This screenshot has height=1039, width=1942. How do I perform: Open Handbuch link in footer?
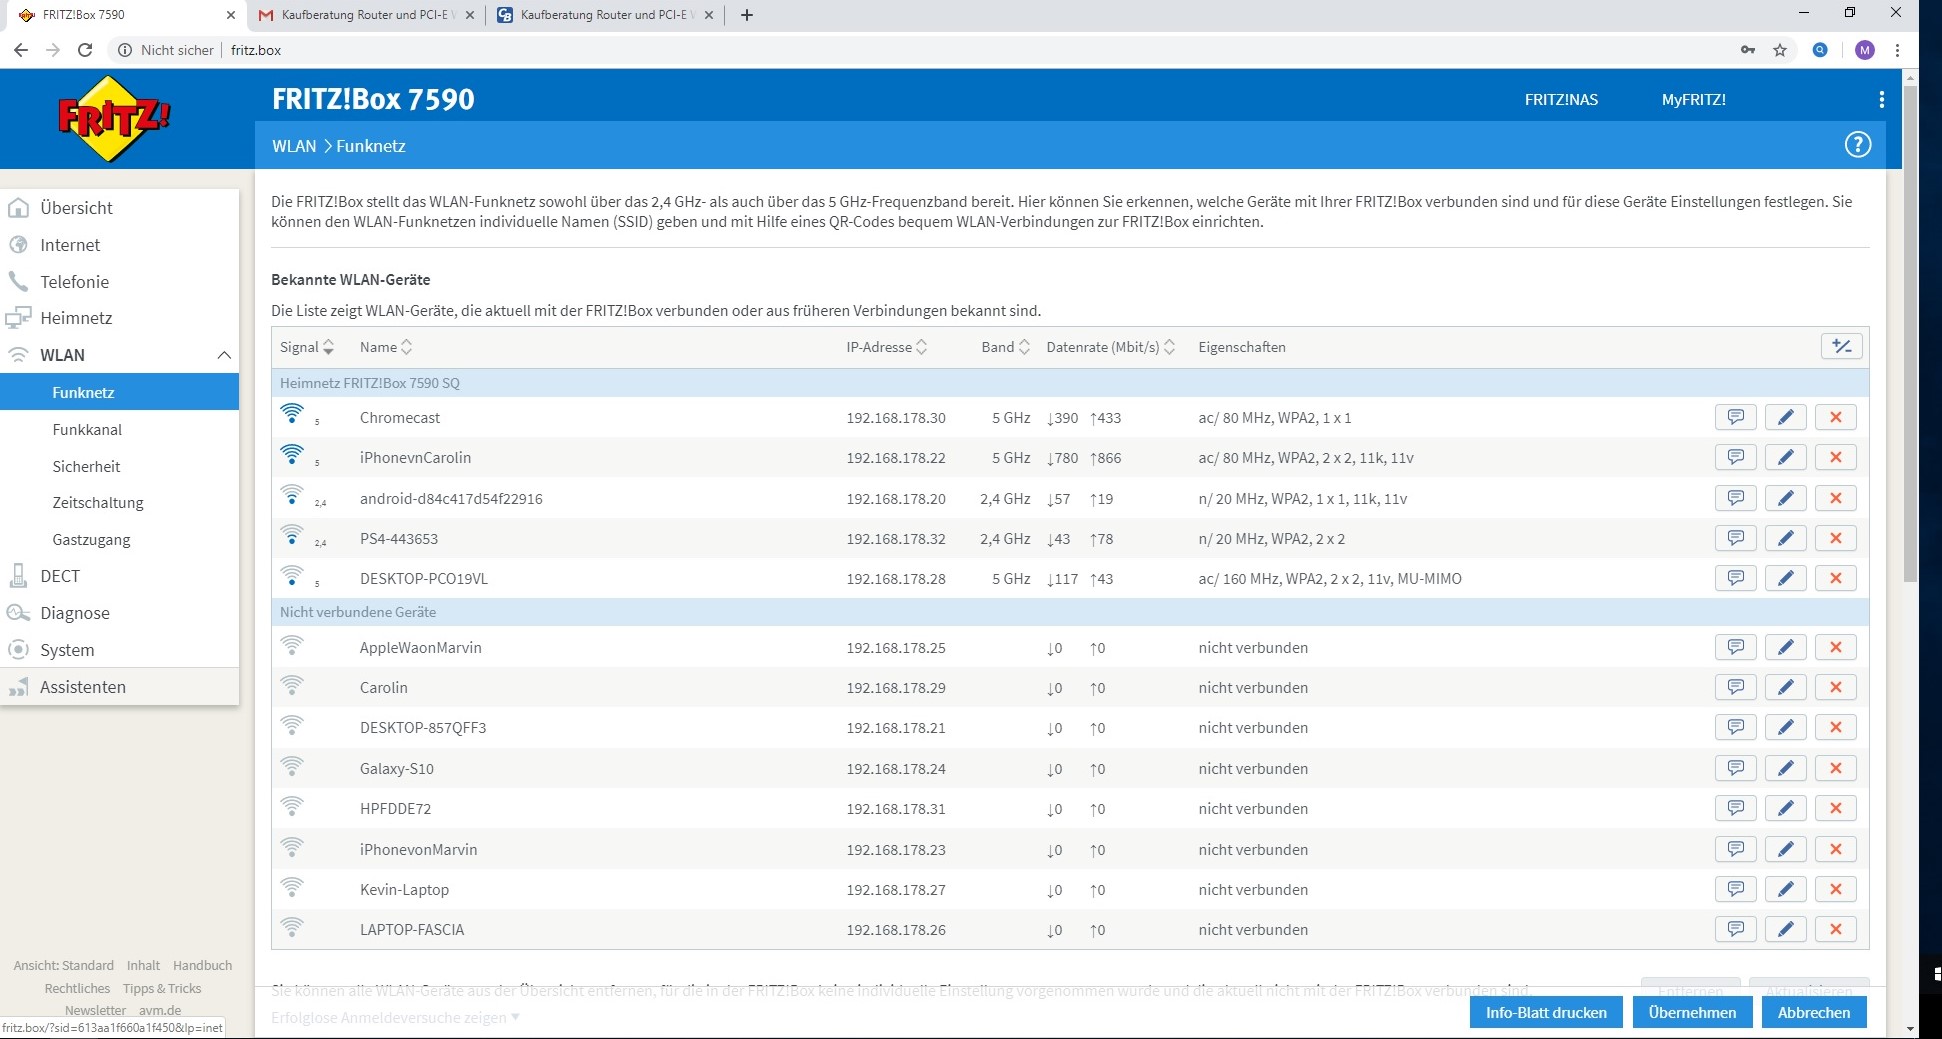tap(202, 965)
